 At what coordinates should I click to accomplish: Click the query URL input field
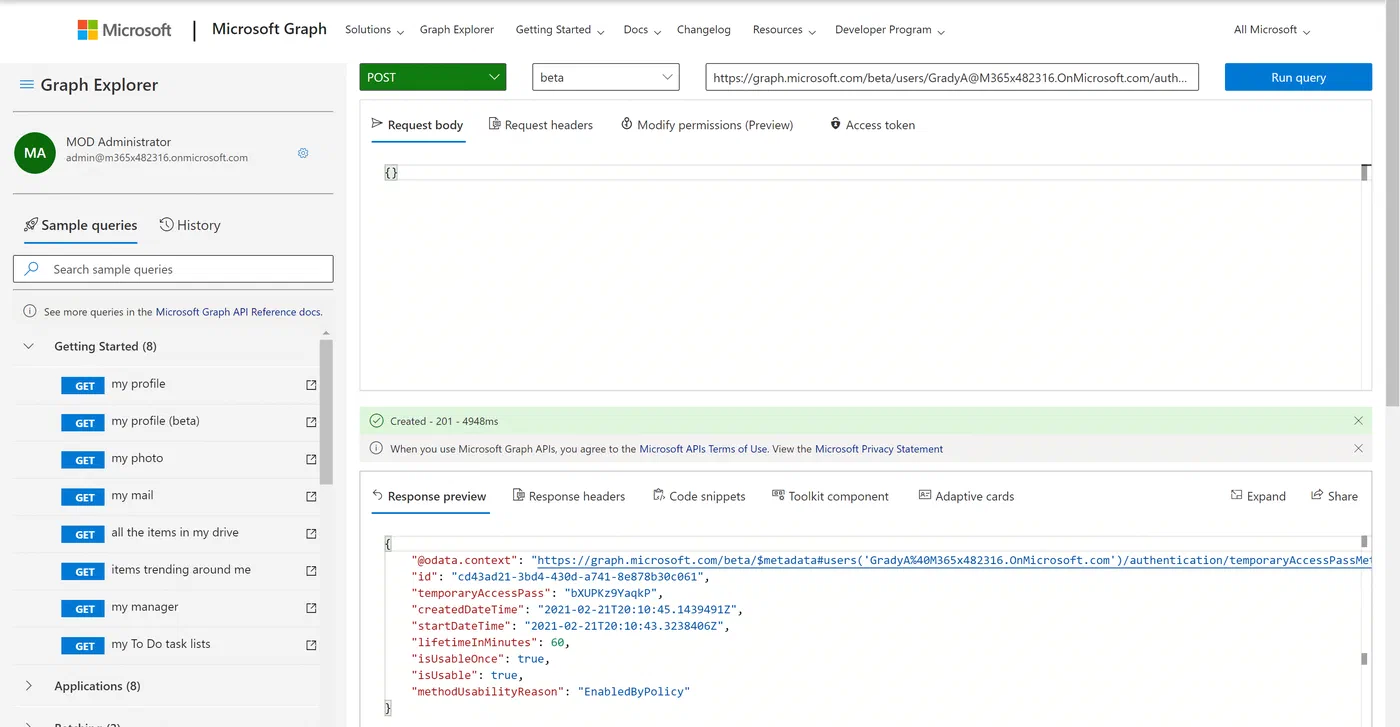coord(952,77)
